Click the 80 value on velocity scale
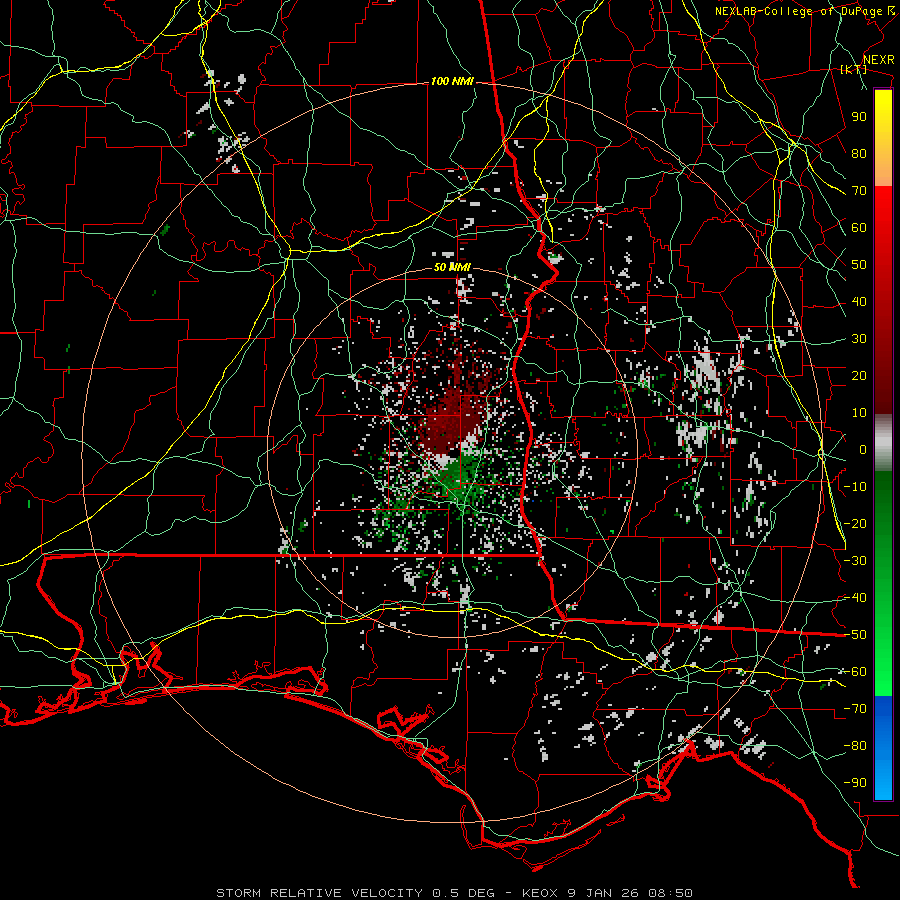This screenshot has height=900, width=900. pyautogui.click(x=859, y=153)
